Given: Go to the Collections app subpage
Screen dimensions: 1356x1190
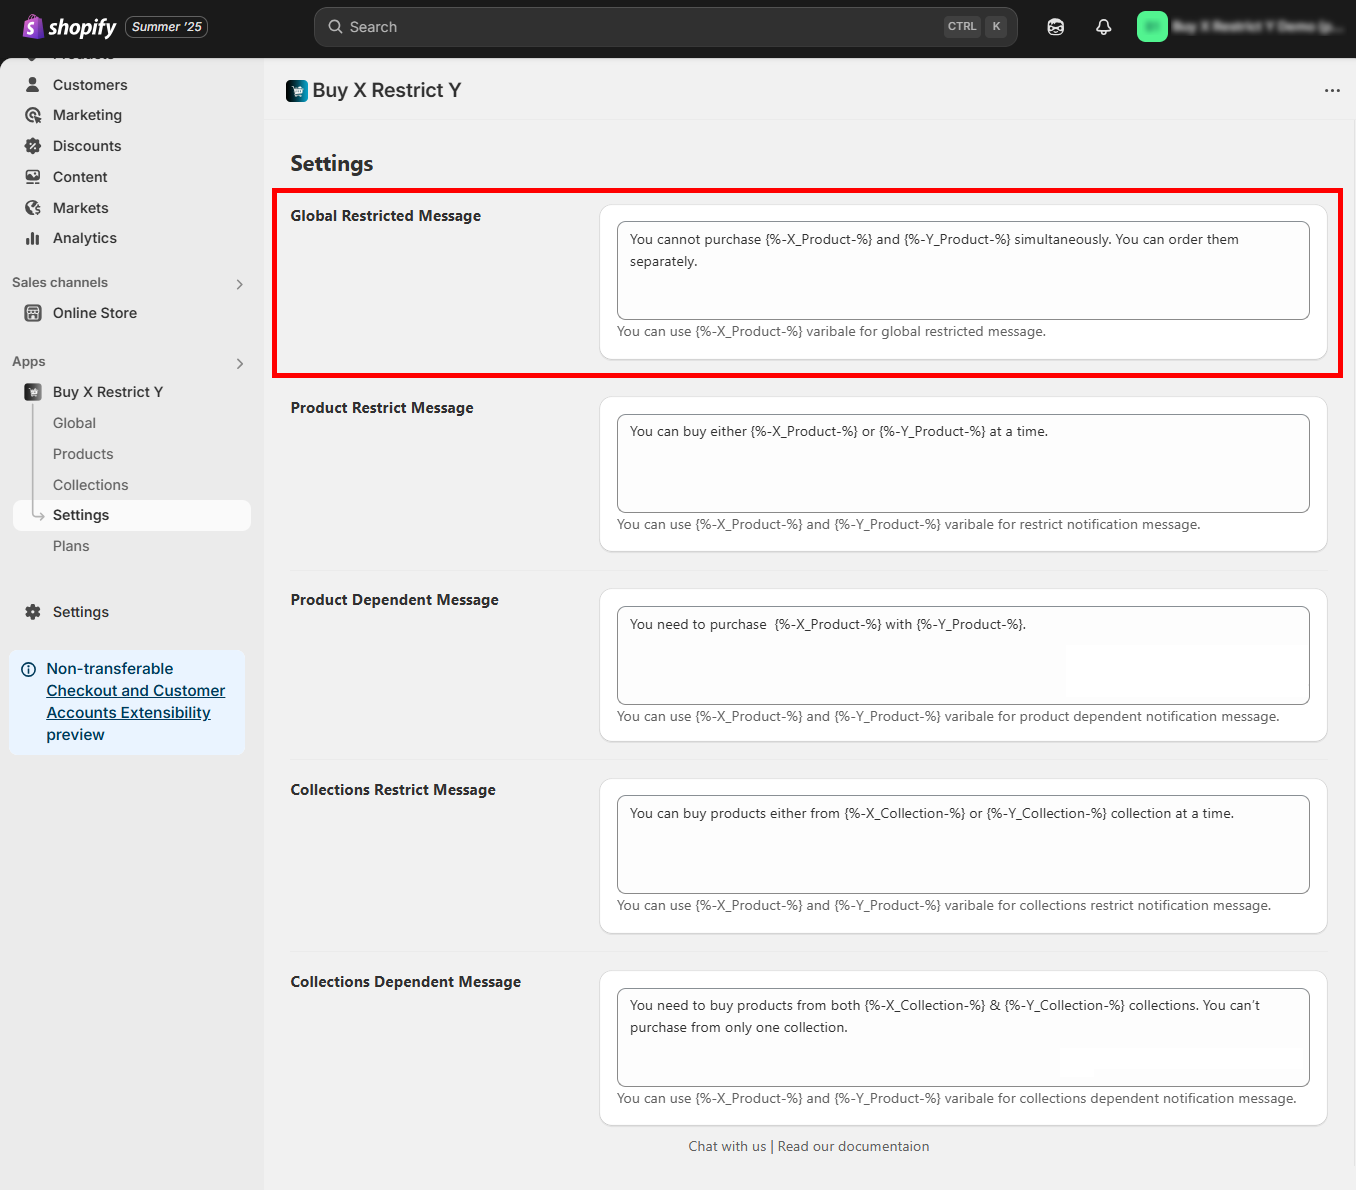Looking at the screenshot, I should (90, 485).
